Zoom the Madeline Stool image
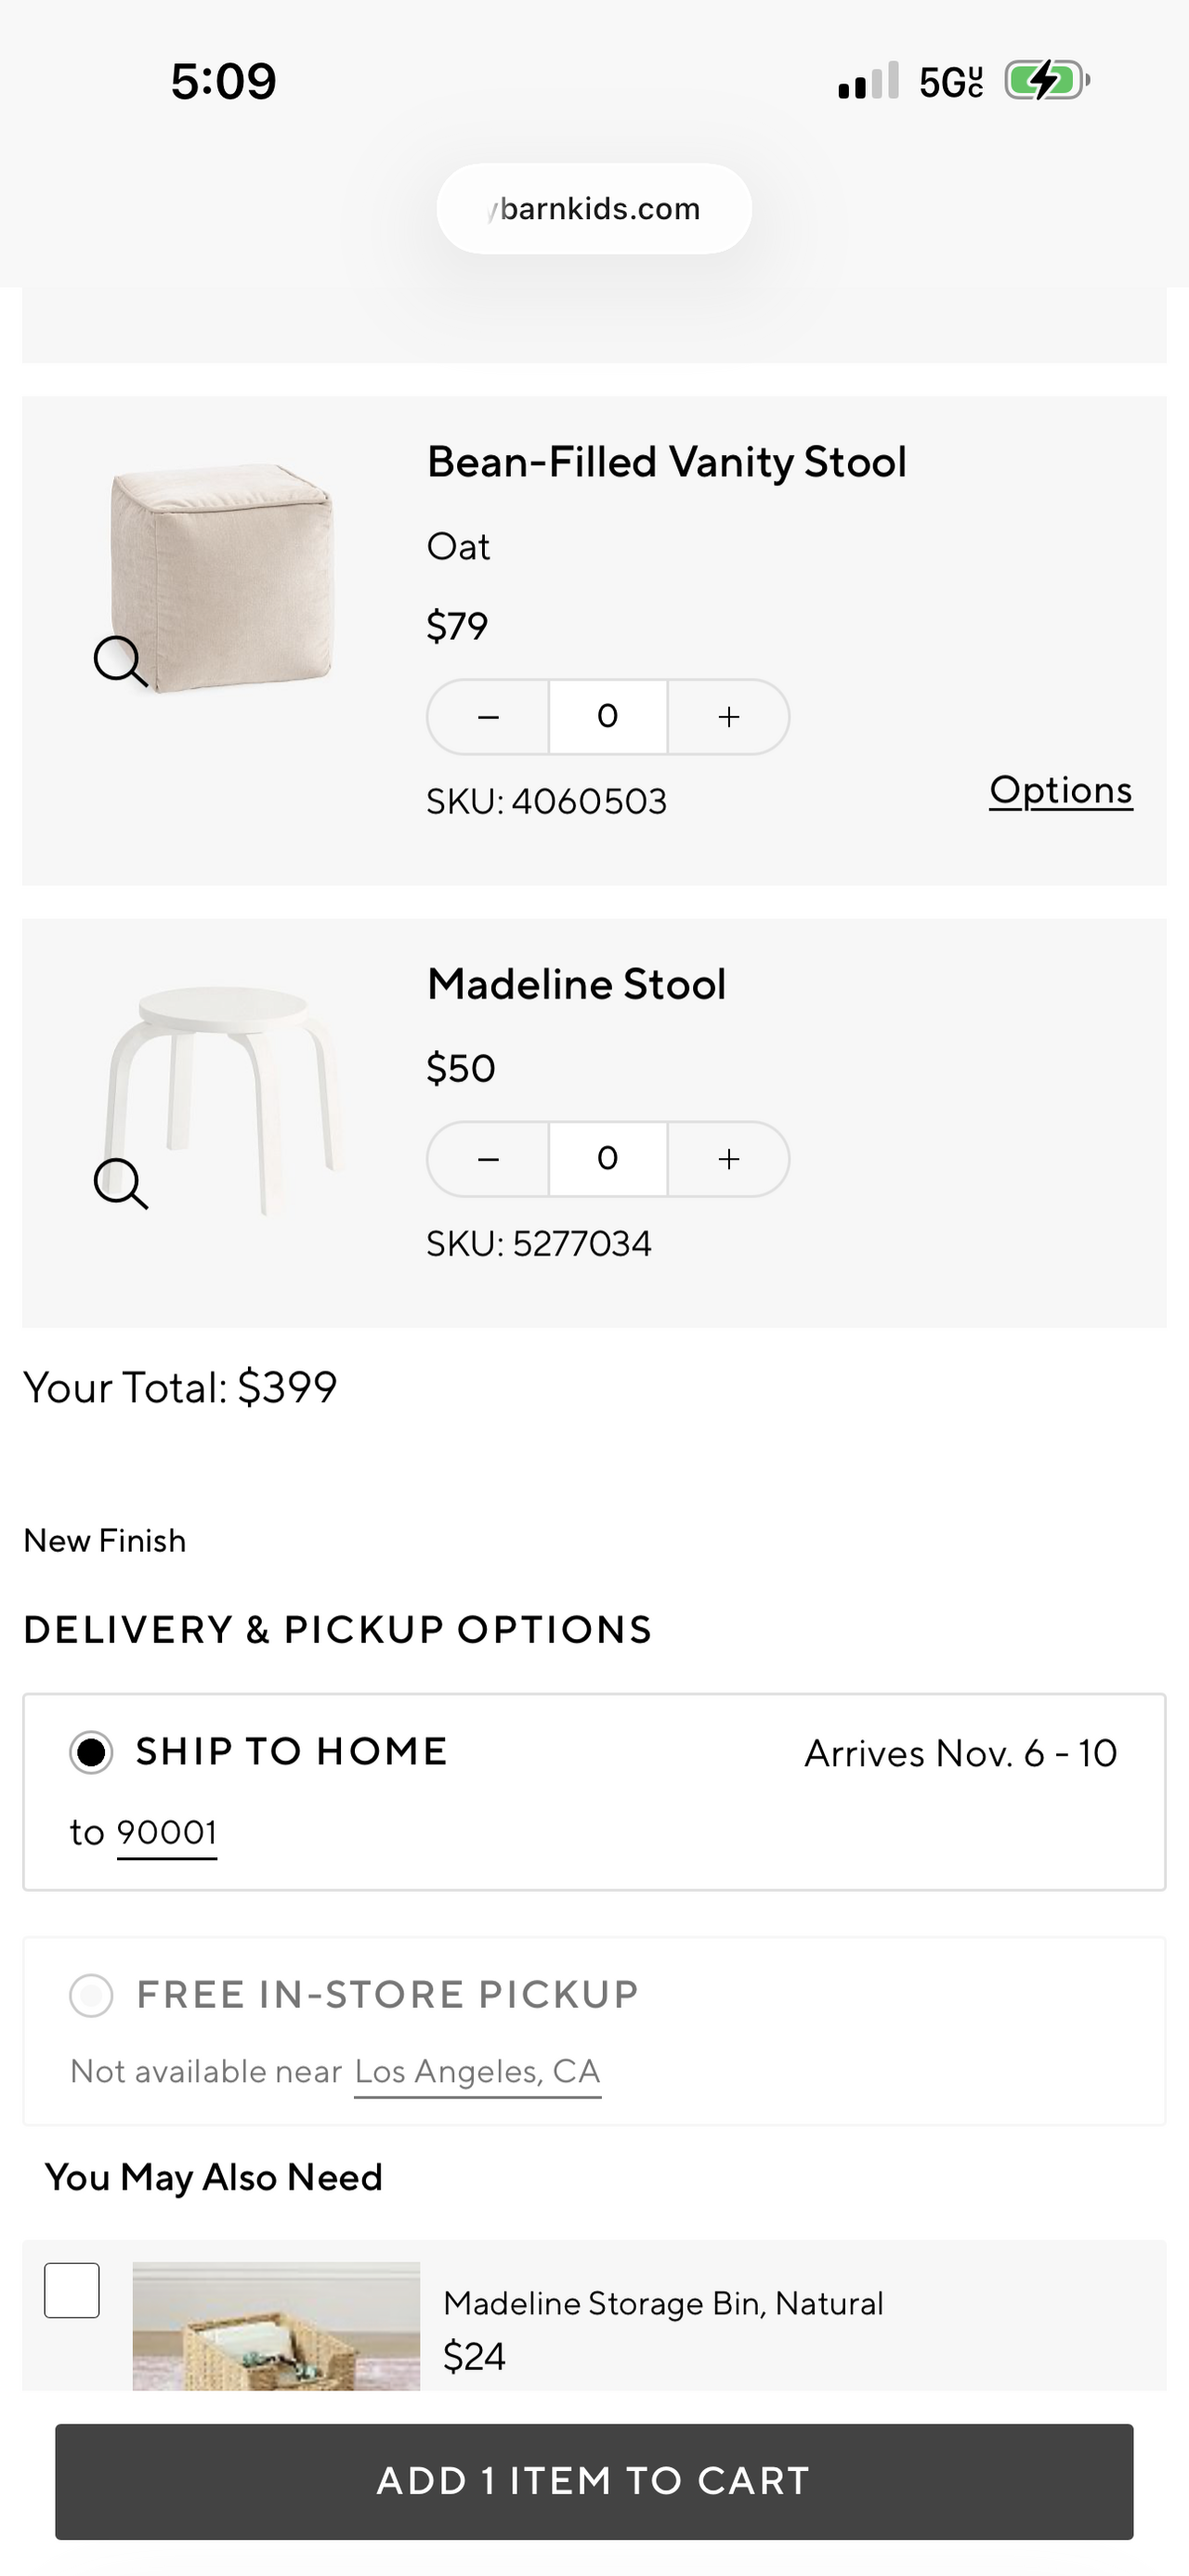Screen dimensions: 1189x2576 [x=120, y=1184]
